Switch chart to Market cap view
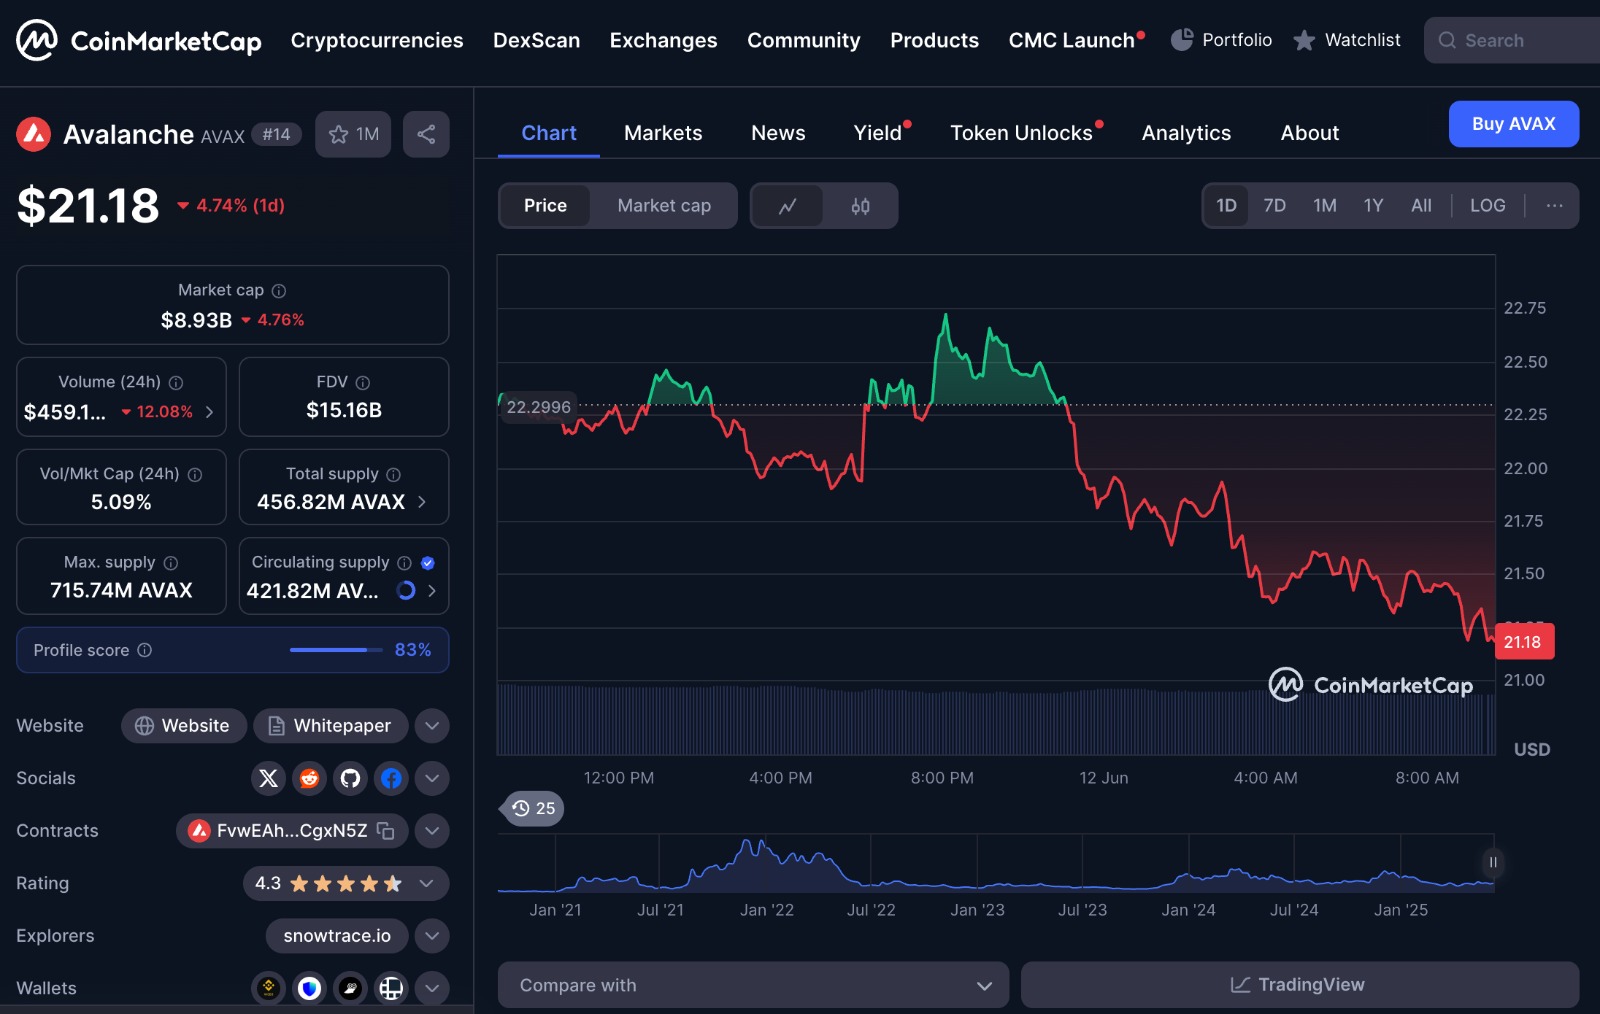Viewport: 1600px width, 1014px height. pos(664,206)
